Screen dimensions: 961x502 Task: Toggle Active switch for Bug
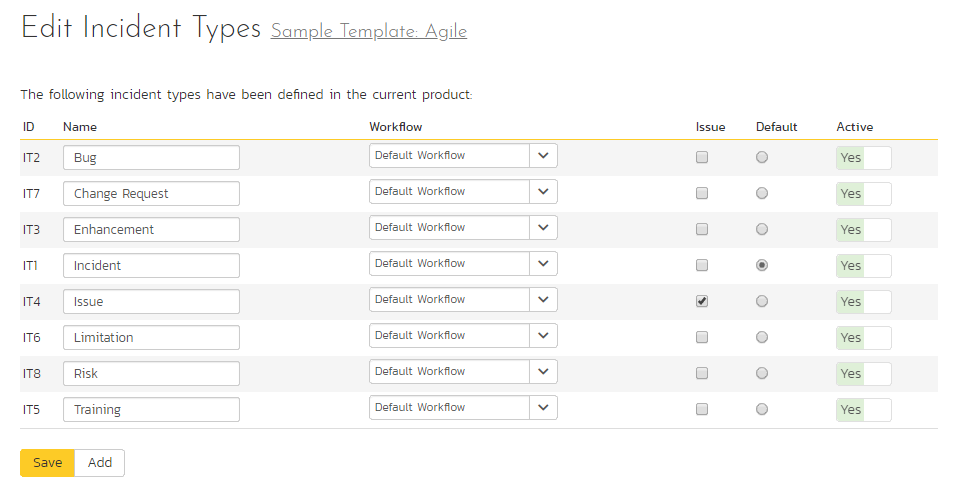864,158
